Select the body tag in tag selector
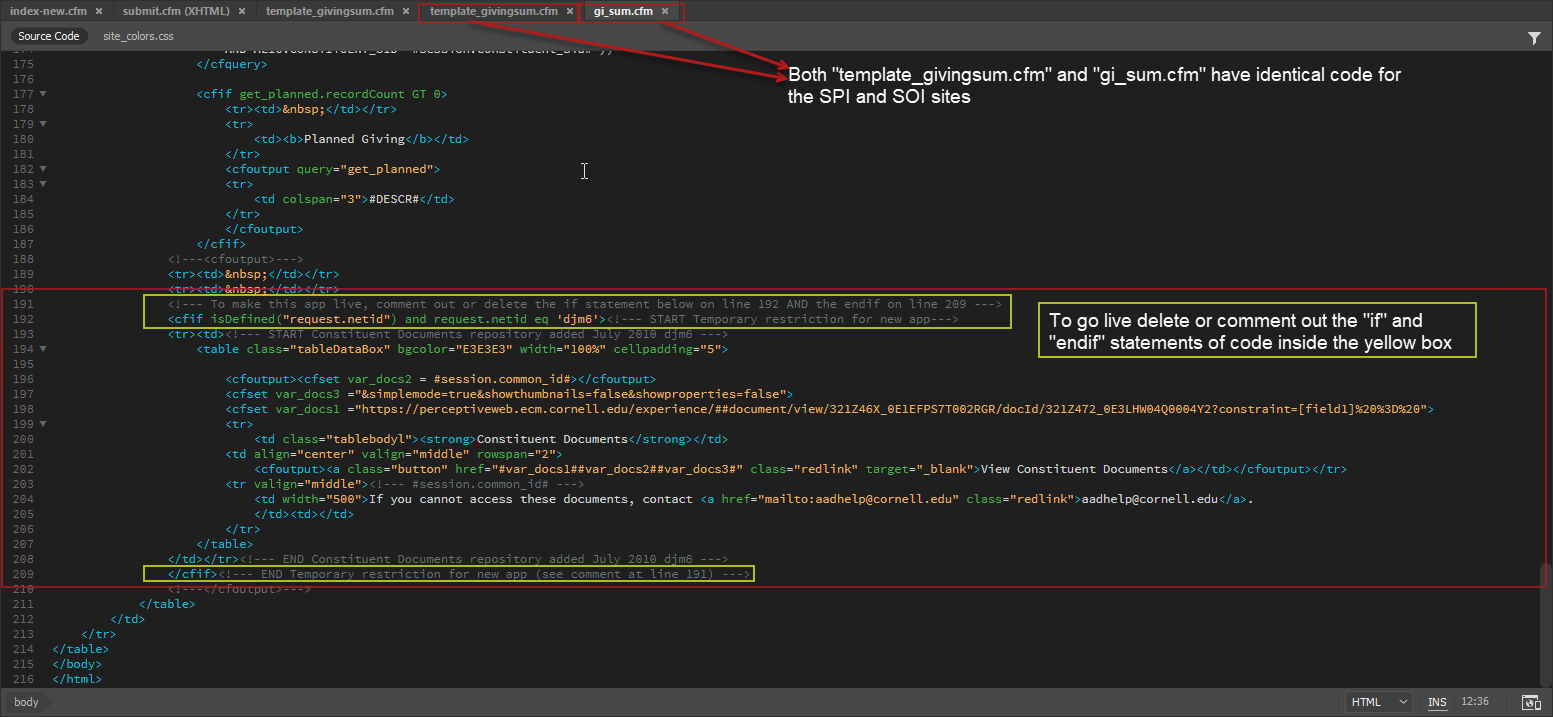The width and height of the screenshot is (1553, 717). point(26,702)
